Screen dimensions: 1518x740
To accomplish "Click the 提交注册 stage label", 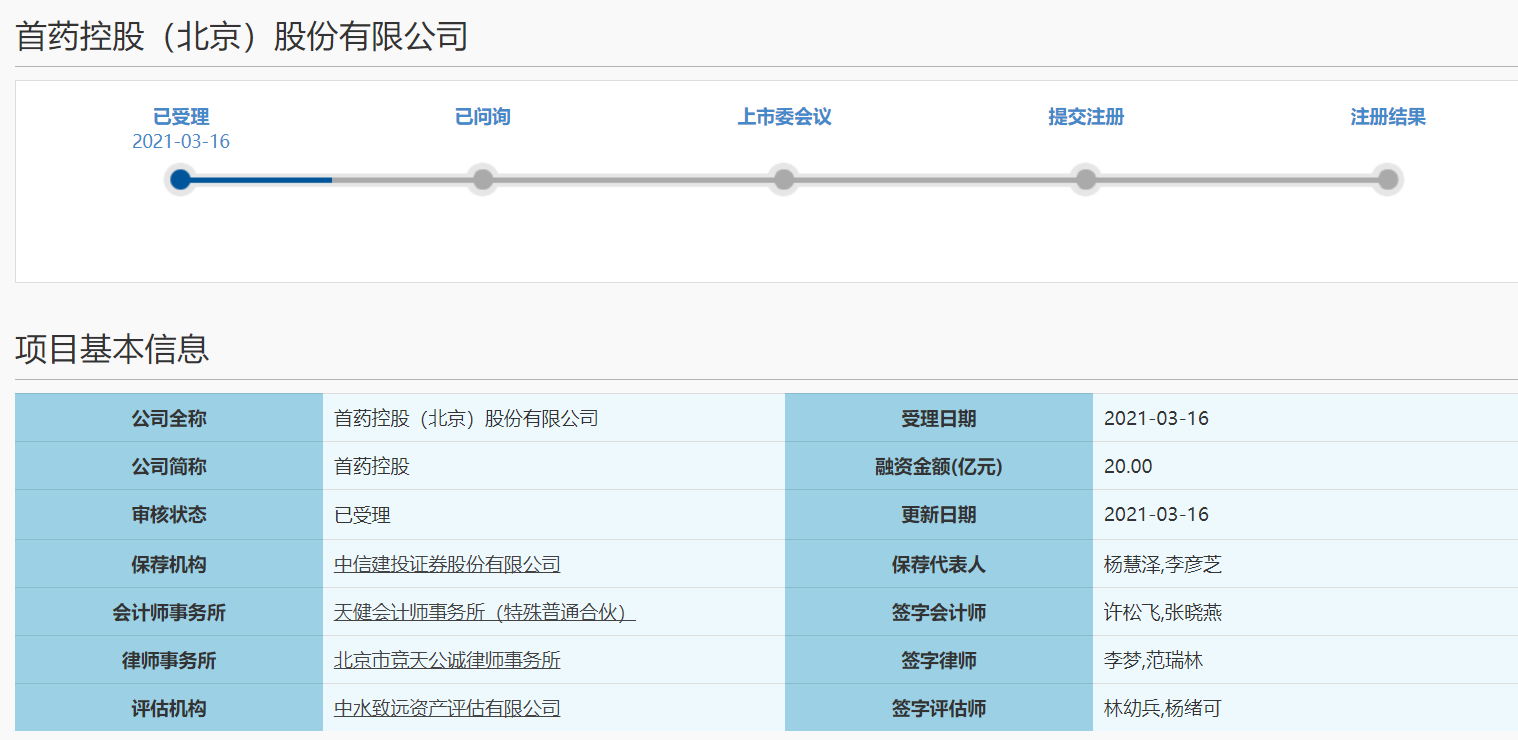I will tap(1086, 117).
